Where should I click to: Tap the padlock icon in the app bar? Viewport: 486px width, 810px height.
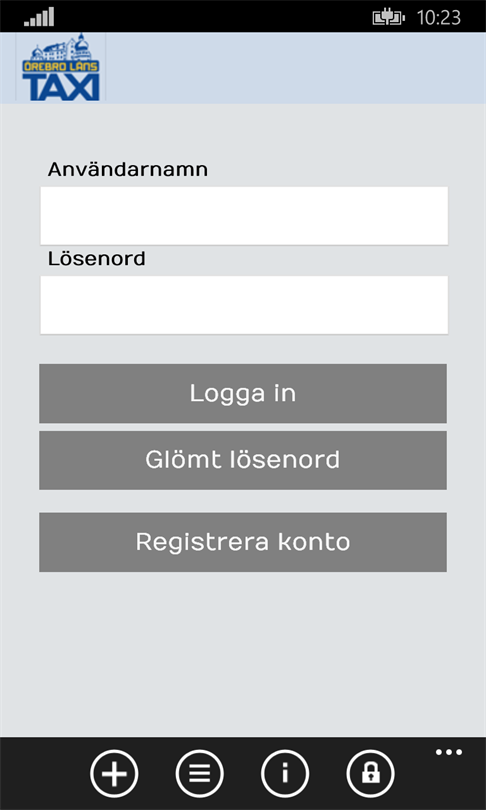tap(370, 773)
